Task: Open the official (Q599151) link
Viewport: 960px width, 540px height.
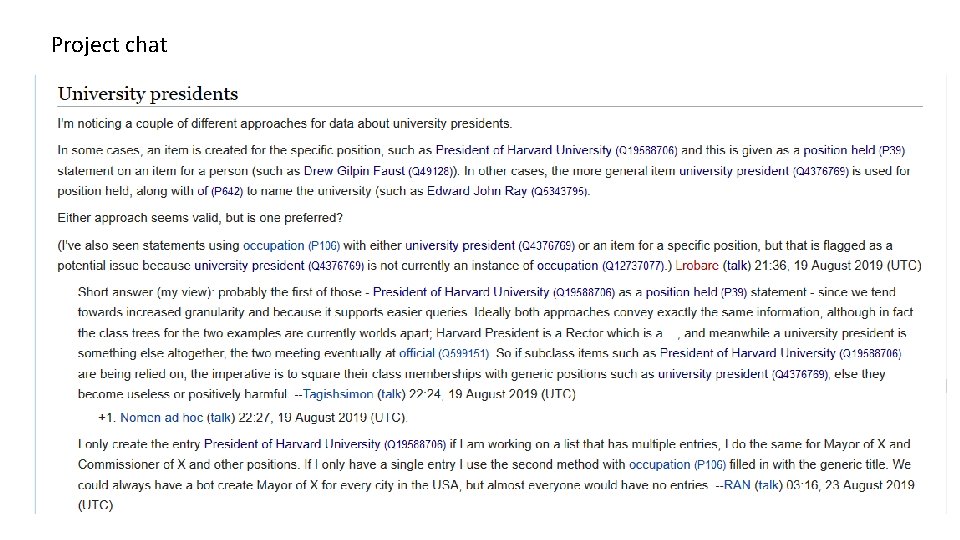Action: point(444,353)
